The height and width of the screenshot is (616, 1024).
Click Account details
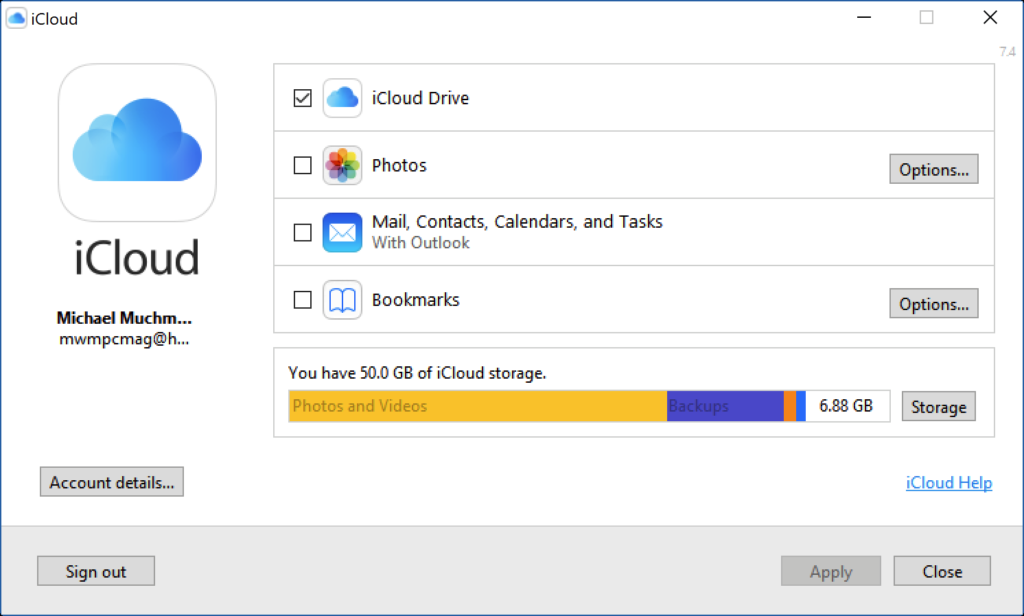[x=111, y=481]
